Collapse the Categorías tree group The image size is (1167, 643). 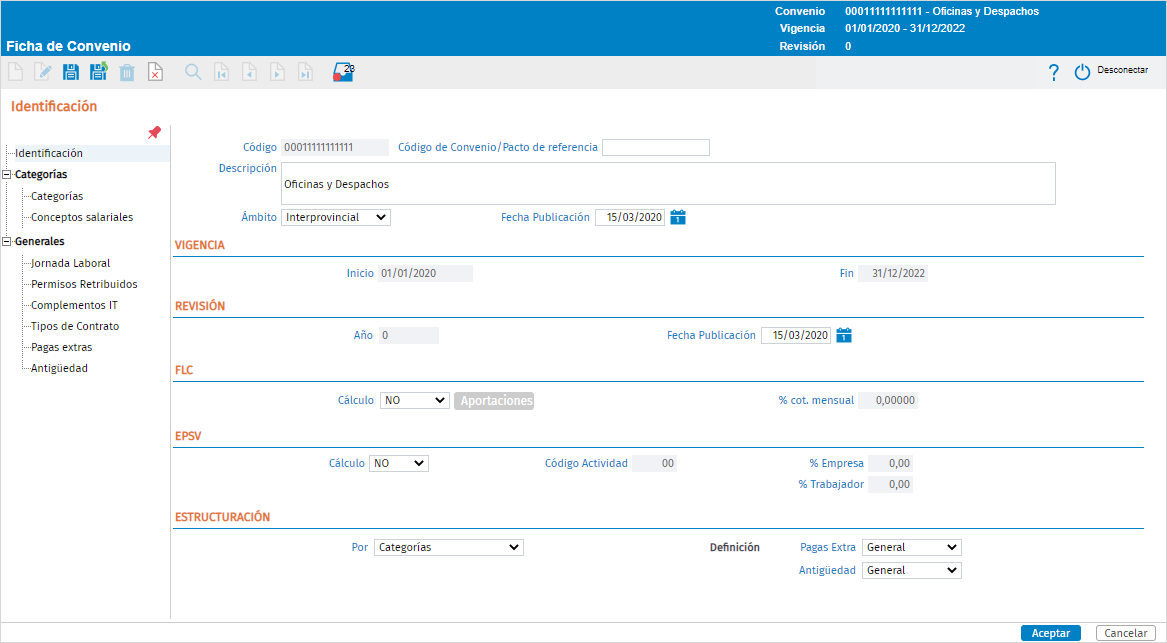(x=7, y=174)
